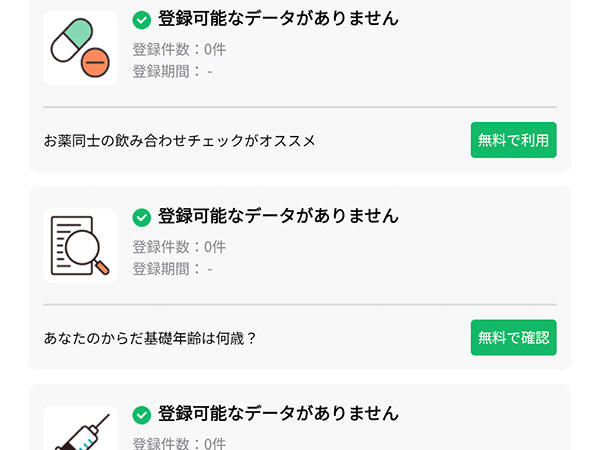Tap the medicine capsule icon
600x450 pixels.
point(80,48)
